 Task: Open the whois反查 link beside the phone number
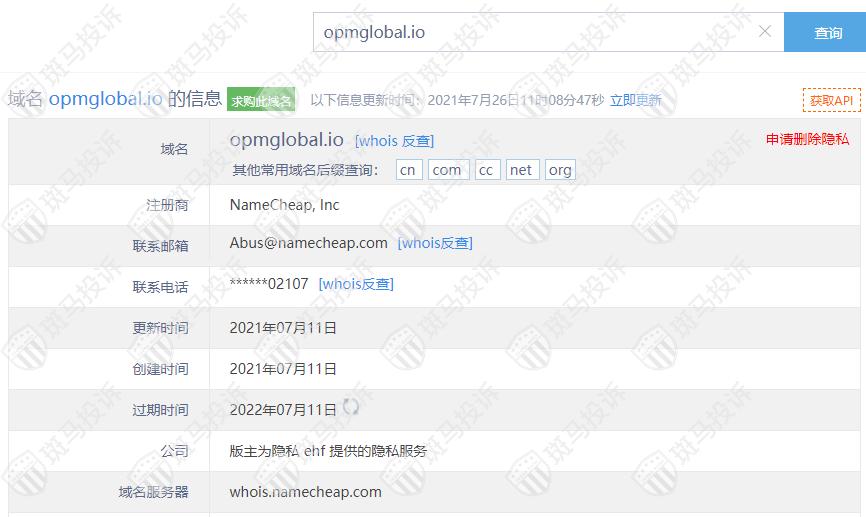(x=356, y=284)
